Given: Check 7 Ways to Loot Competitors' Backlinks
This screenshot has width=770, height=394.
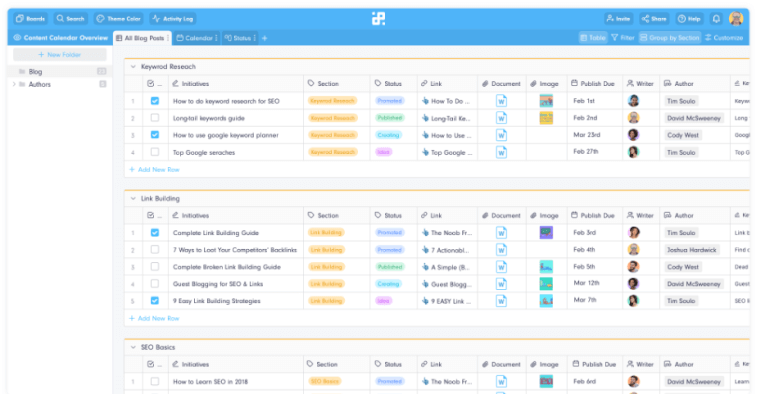Looking at the screenshot, I should [155, 250].
